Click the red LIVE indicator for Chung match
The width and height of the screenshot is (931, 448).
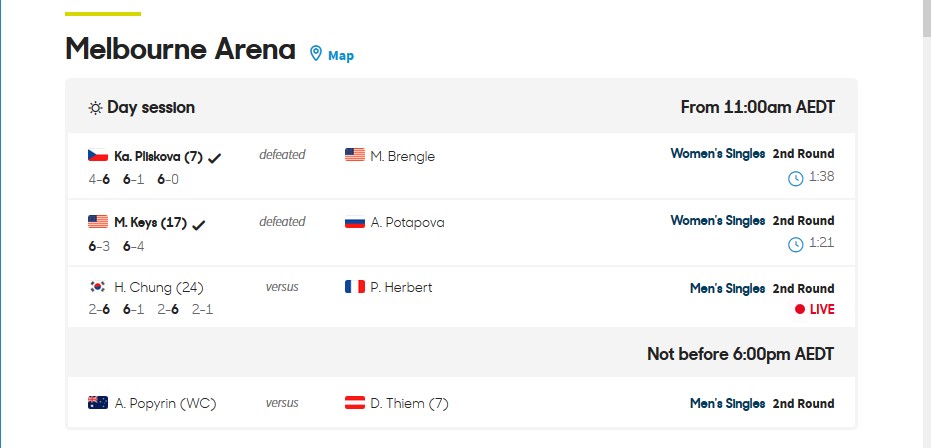click(x=815, y=309)
